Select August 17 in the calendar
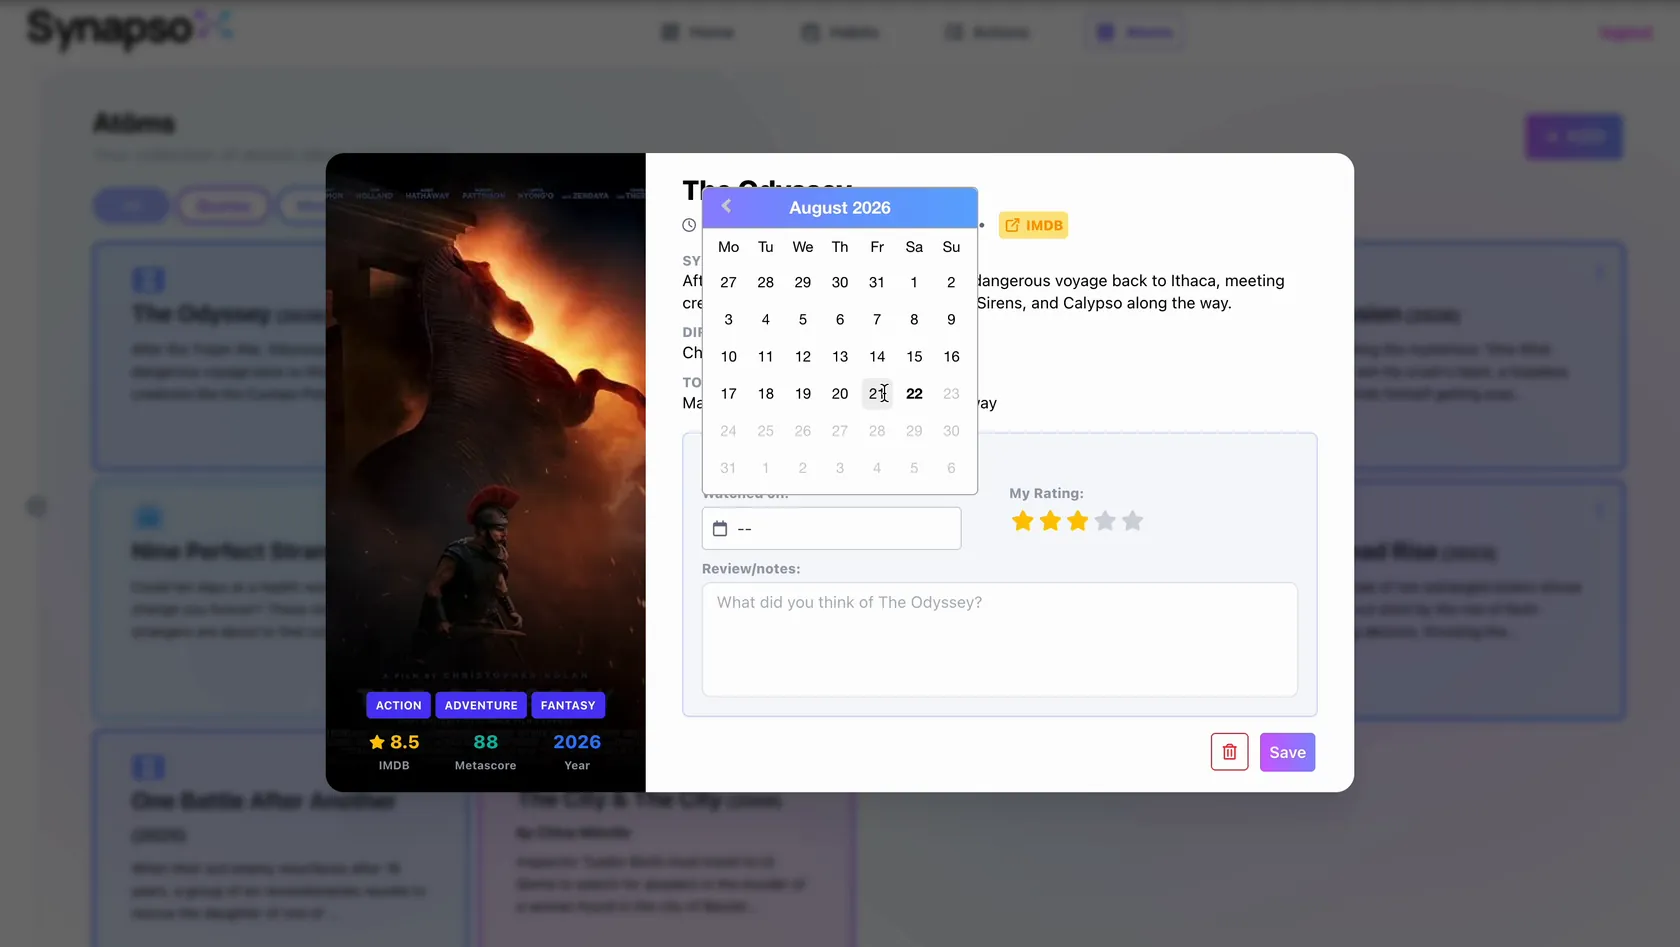Screen dimensions: 1680x947 coord(729,394)
